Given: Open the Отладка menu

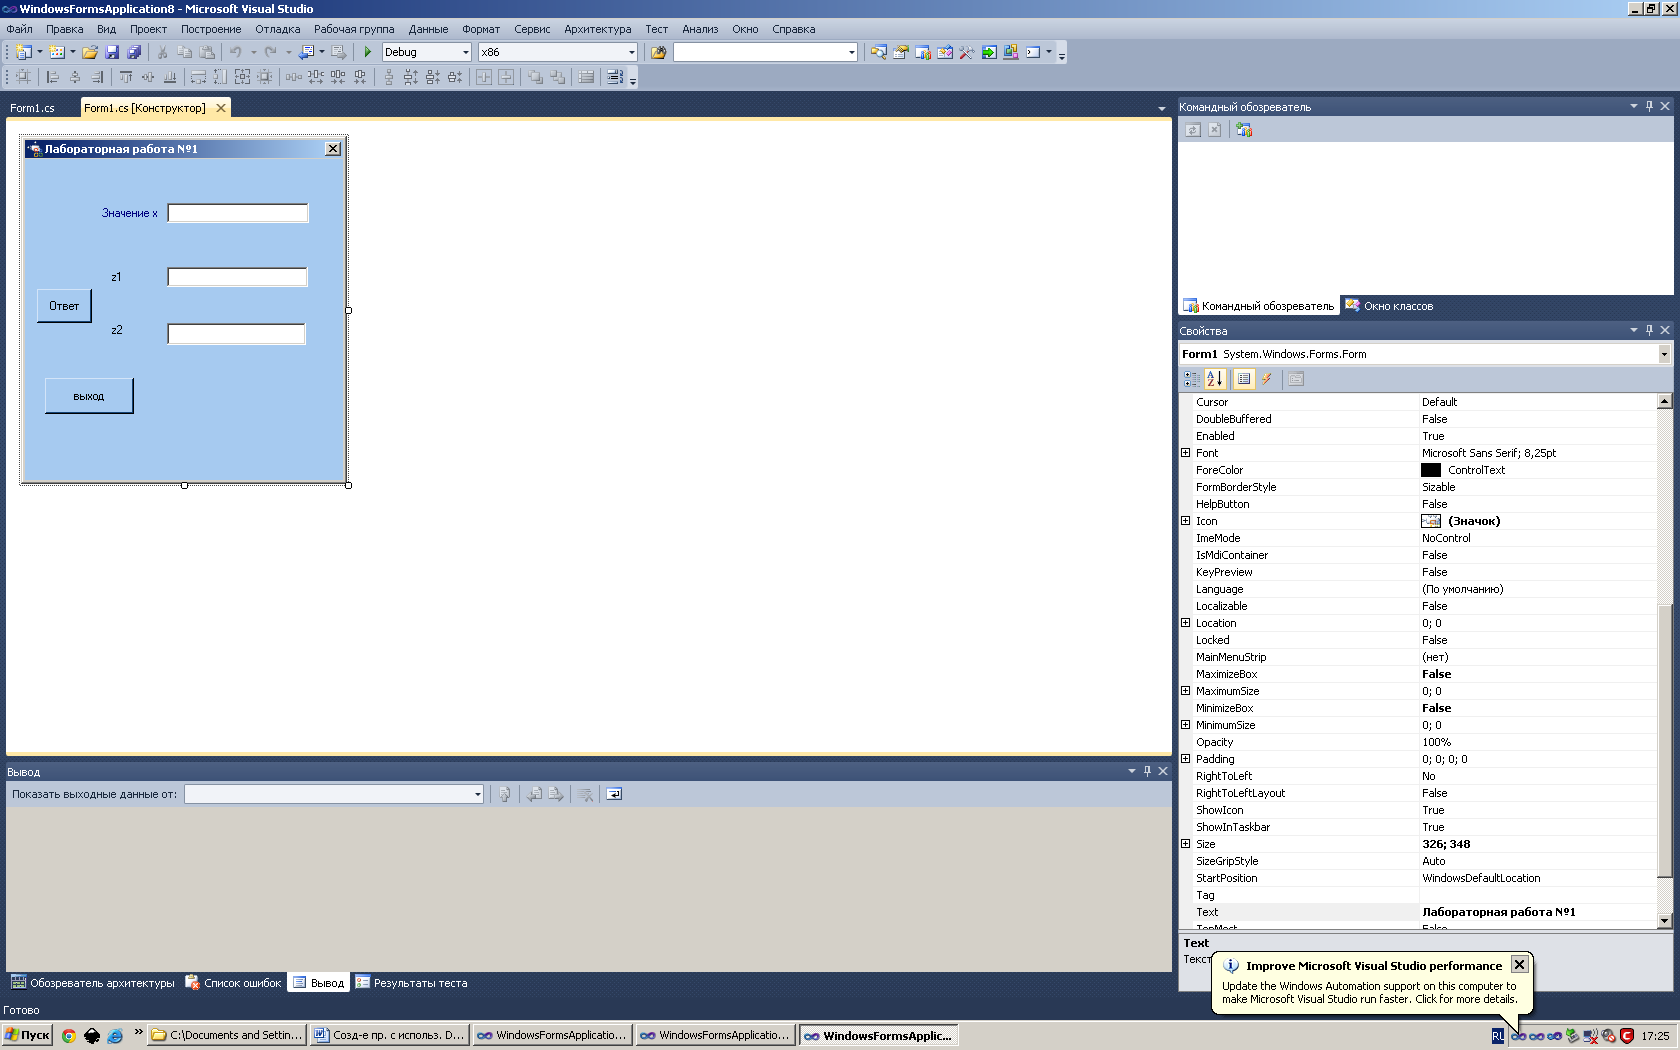Looking at the screenshot, I should point(278,29).
